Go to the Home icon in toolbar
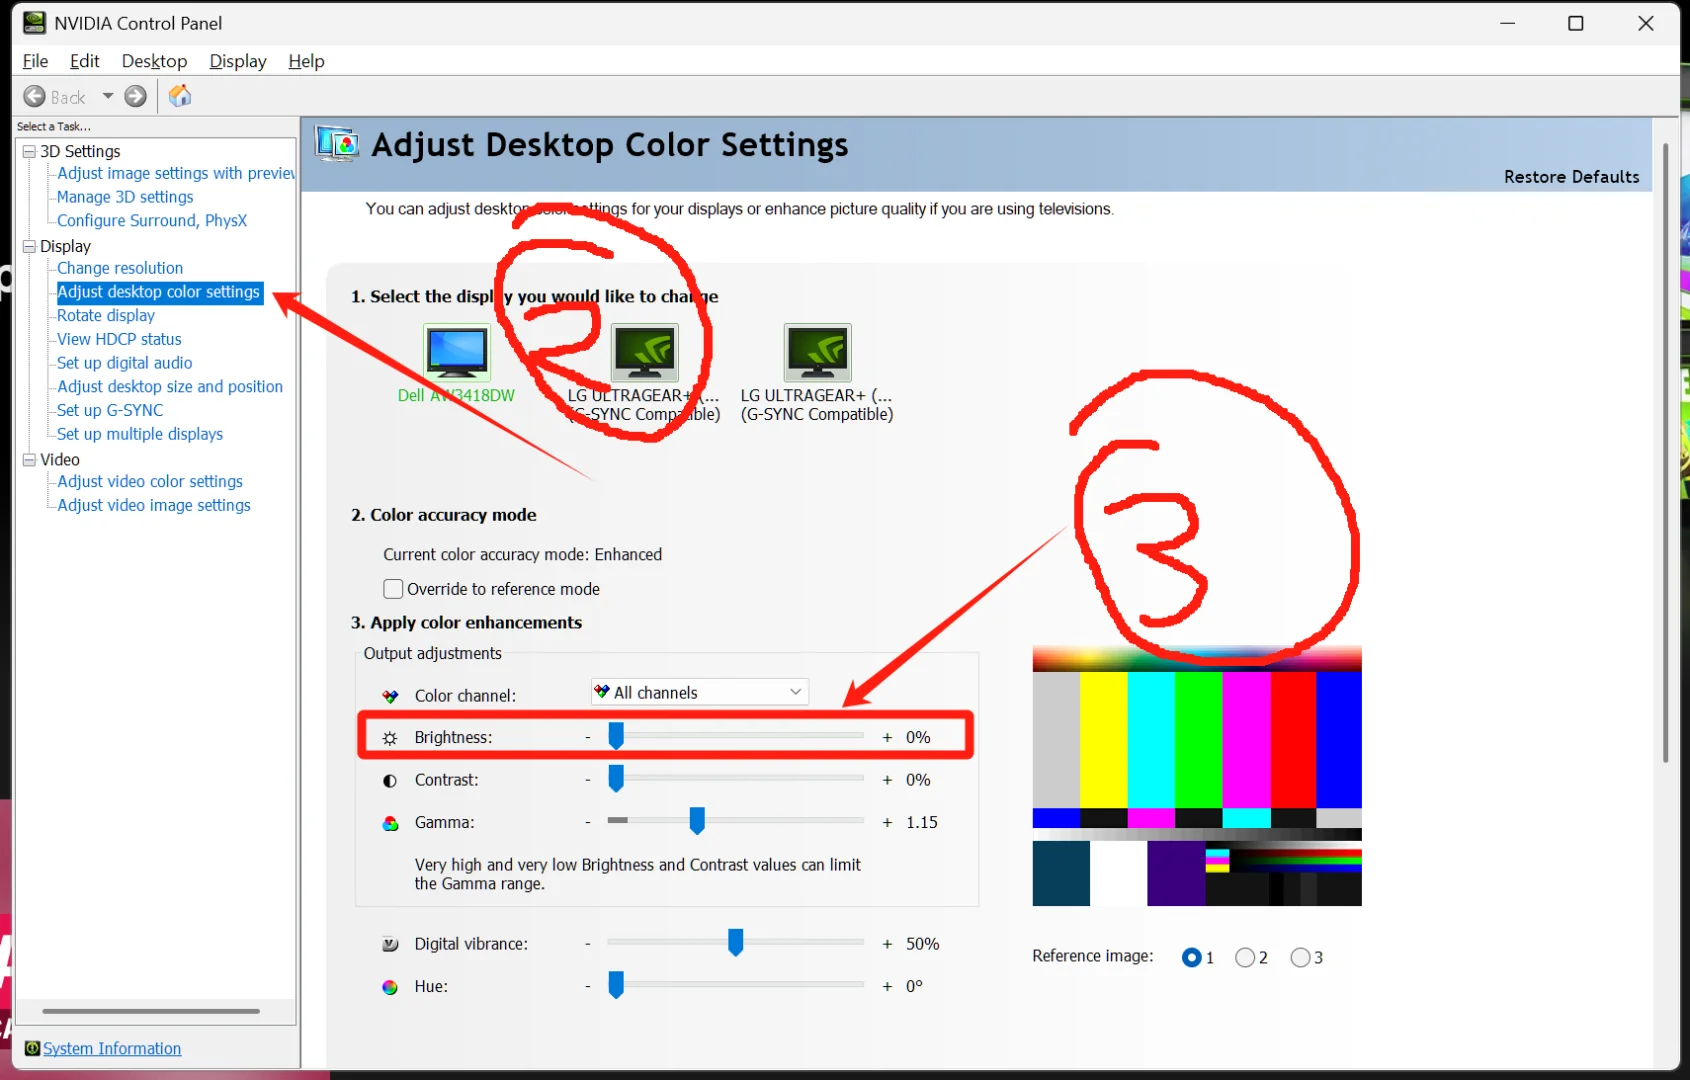 (x=180, y=96)
